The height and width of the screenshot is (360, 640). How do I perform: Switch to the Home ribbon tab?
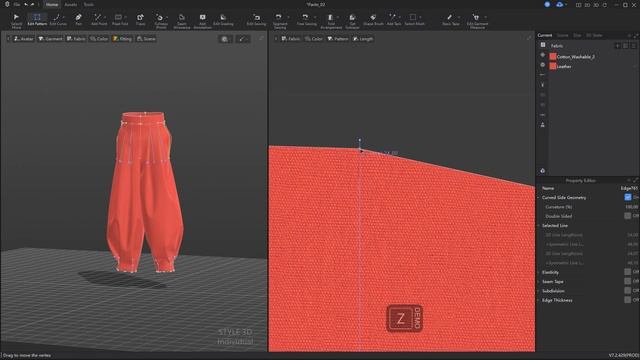click(52, 4)
